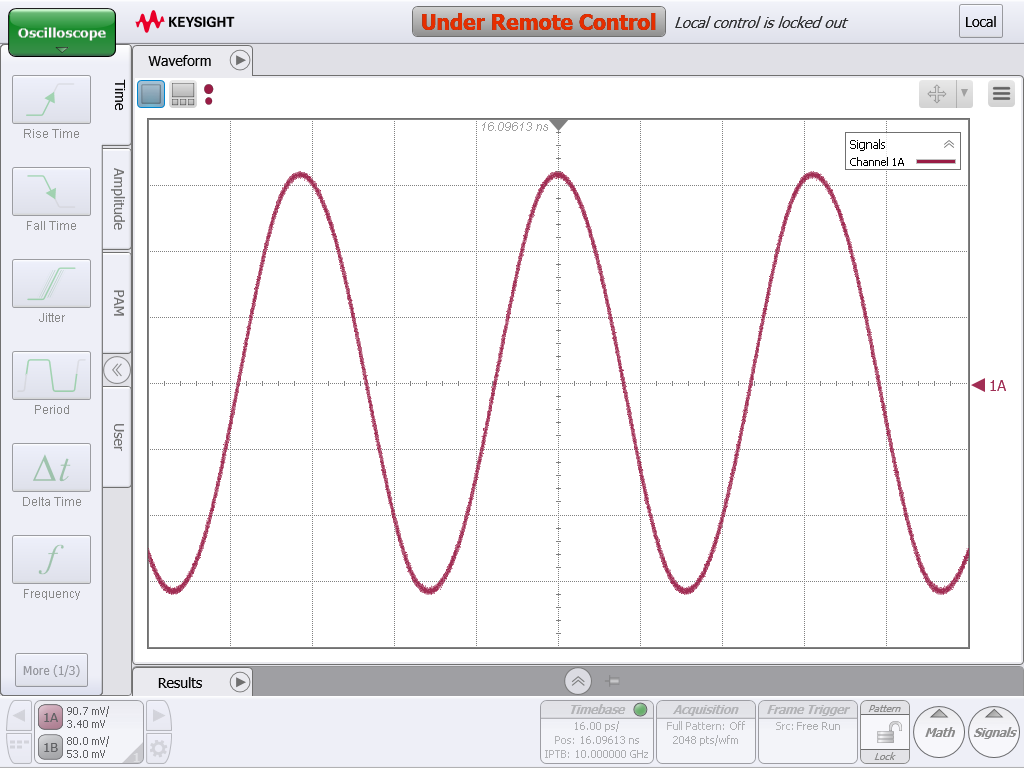Collapse the Signals legend chevron

pyautogui.click(x=949, y=144)
